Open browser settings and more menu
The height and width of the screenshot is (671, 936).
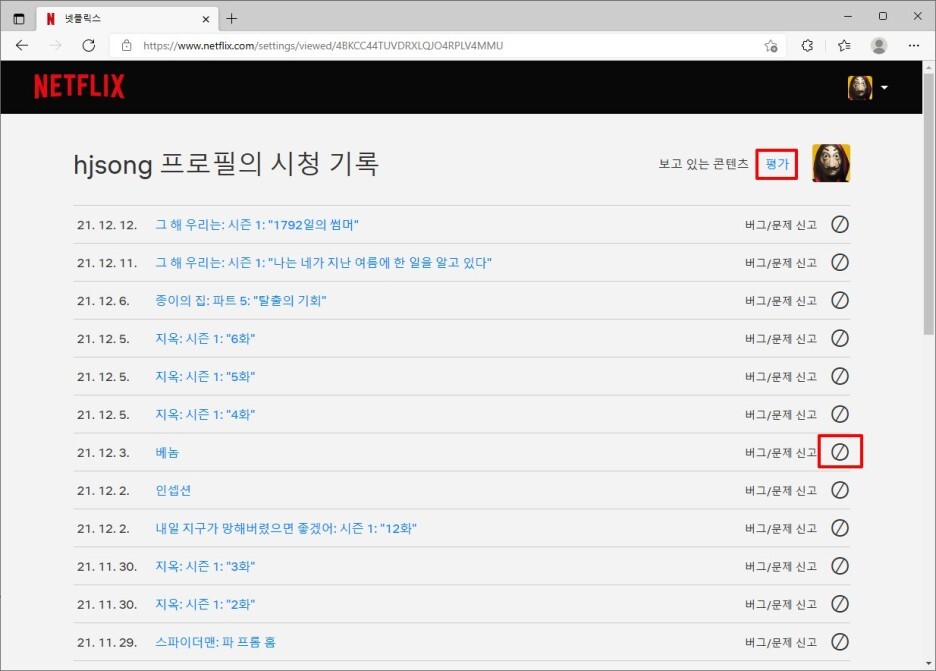point(913,45)
